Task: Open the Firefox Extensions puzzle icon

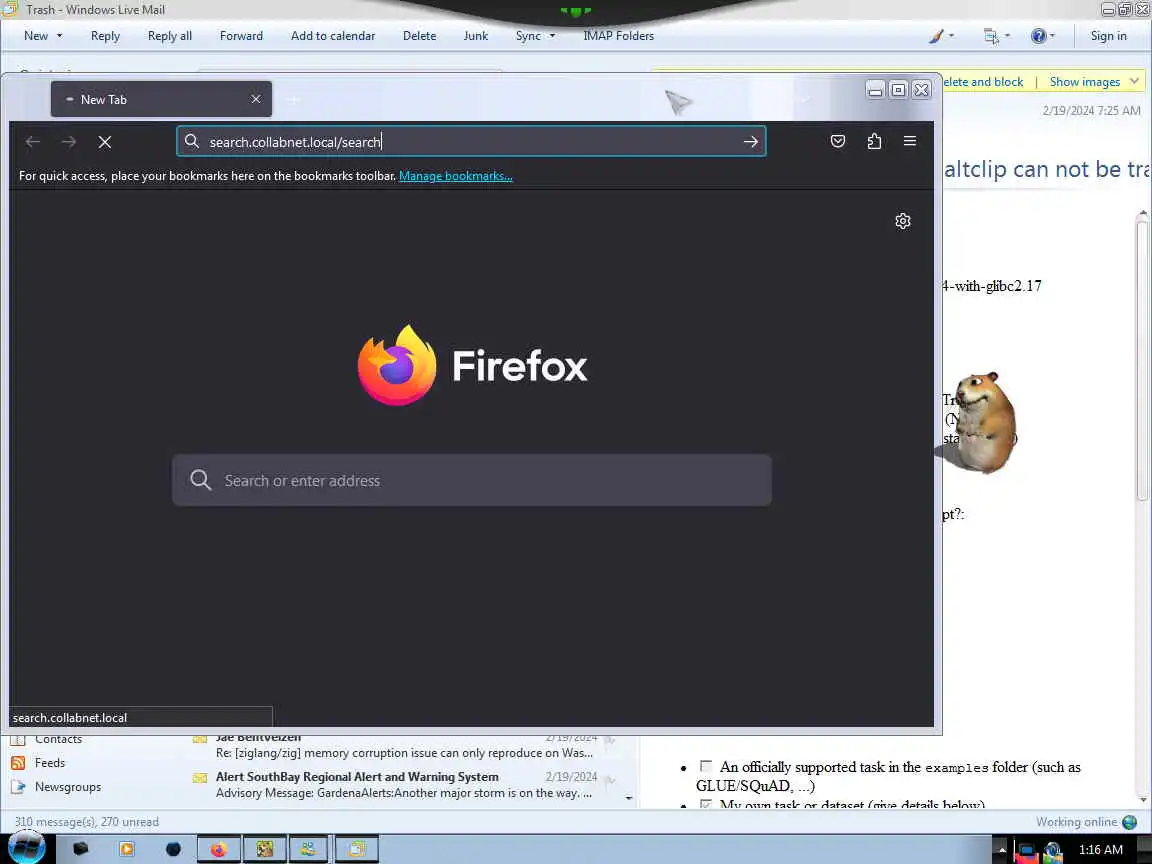Action: (x=874, y=141)
